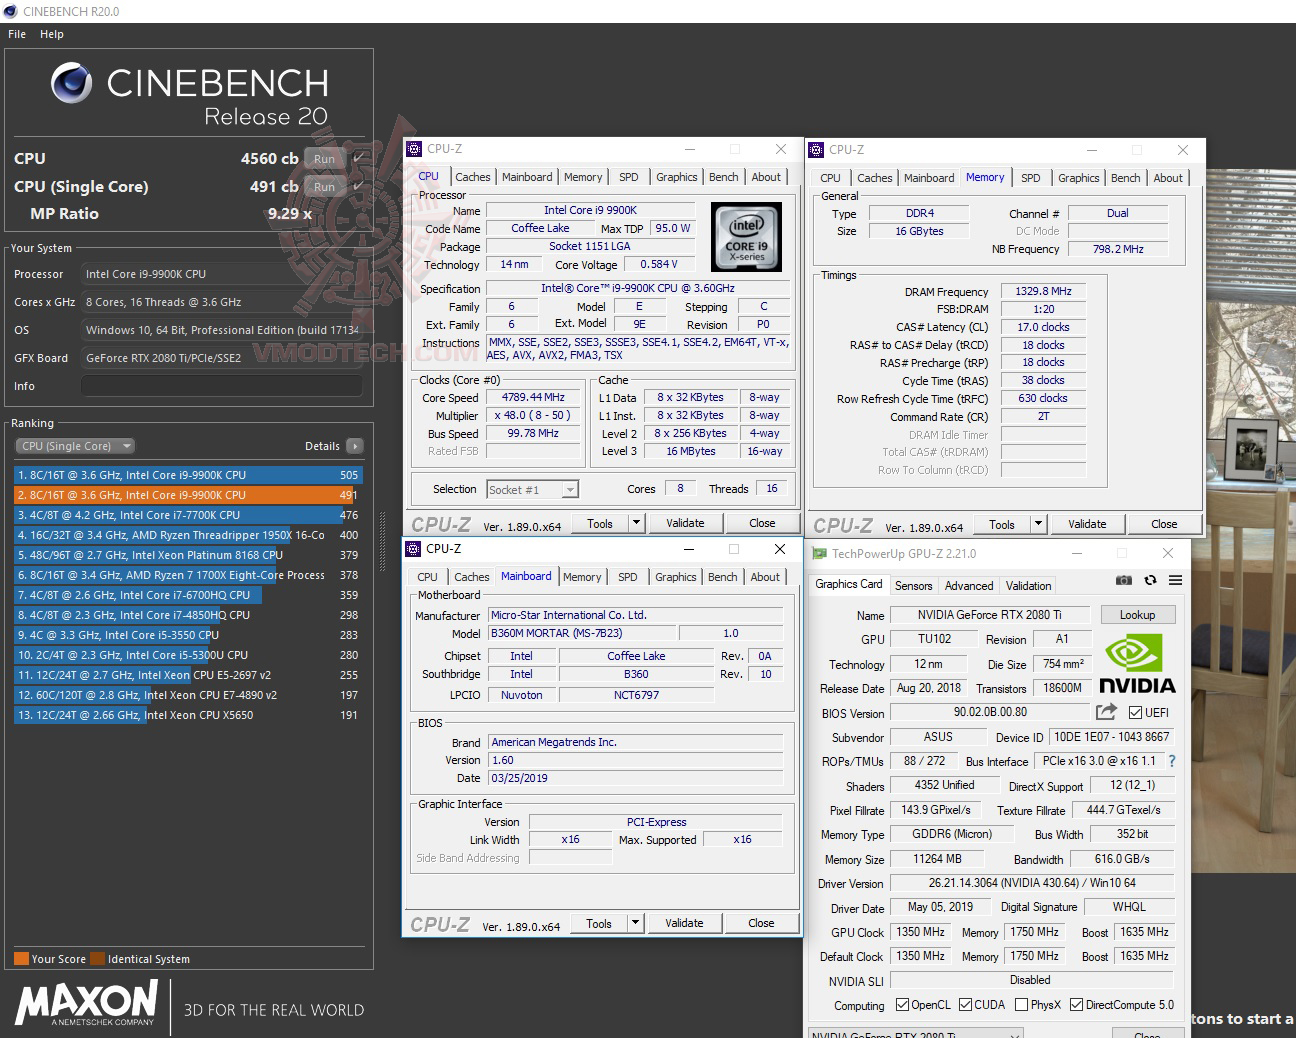This screenshot has height=1038, width=1296.
Task: Open Bench tab in CPU-Z processor window
Action: coord(724,177)
